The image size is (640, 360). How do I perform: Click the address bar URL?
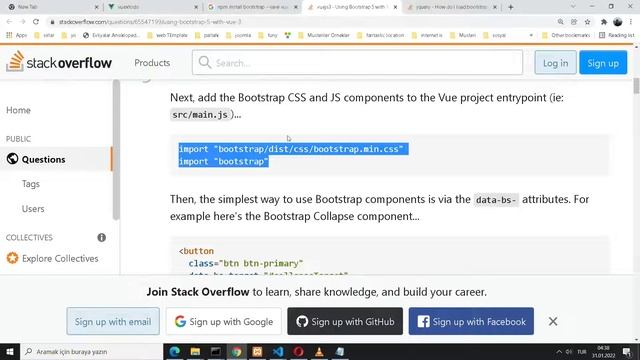coord(150,22)
